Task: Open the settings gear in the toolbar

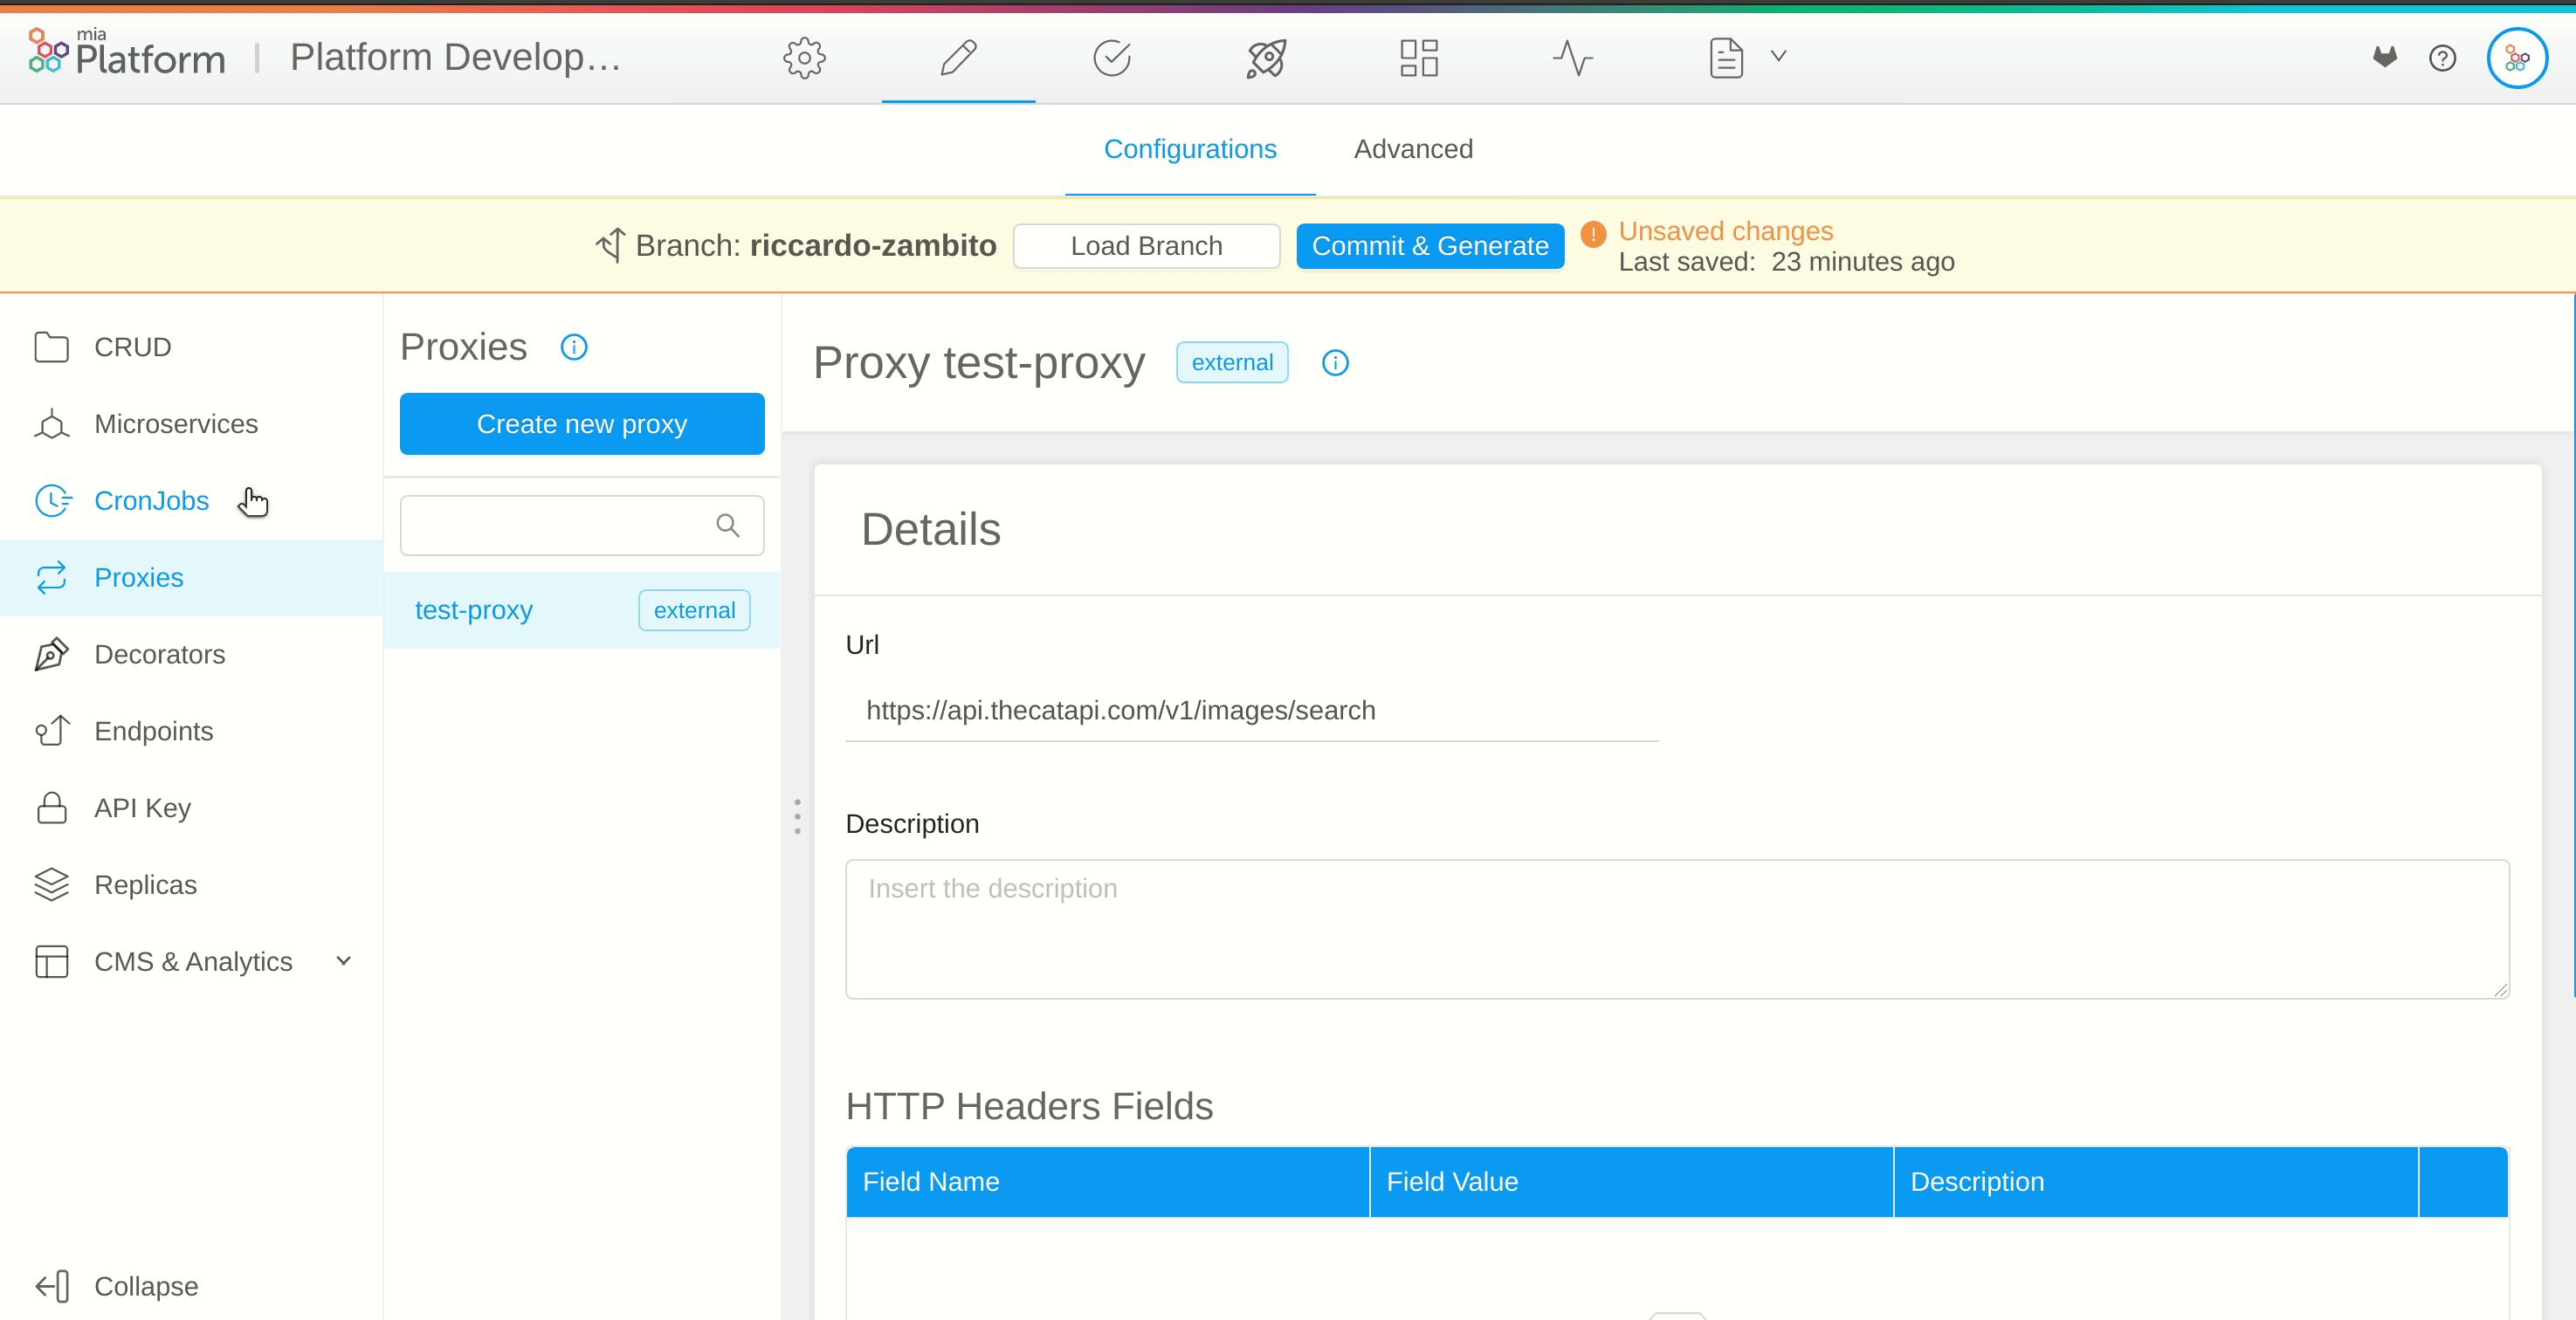Action: (x=803, y=58)
